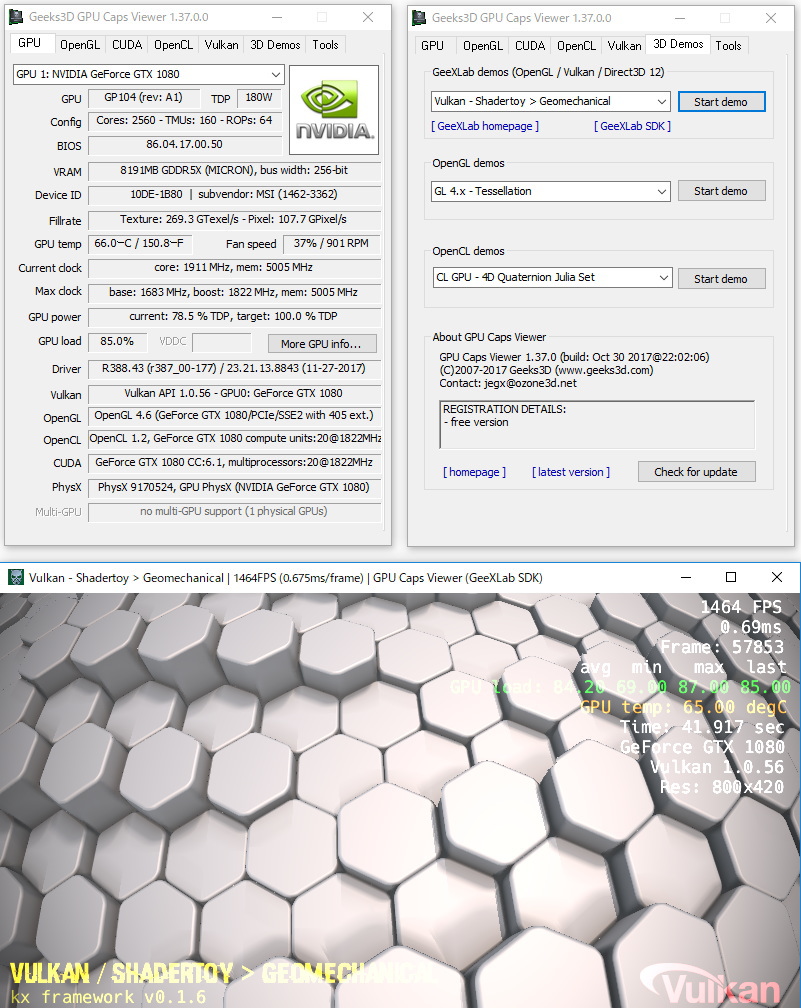Click Check for update button
The width and height of the screenshot is (801, 1008).
tap(696, 472)
